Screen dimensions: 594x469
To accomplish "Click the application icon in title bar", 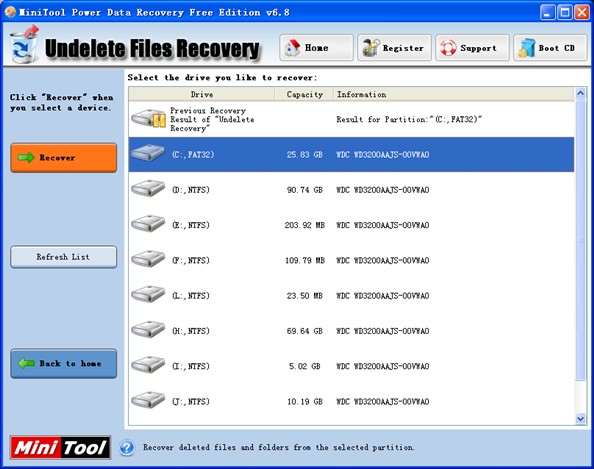I will [10, 12].
